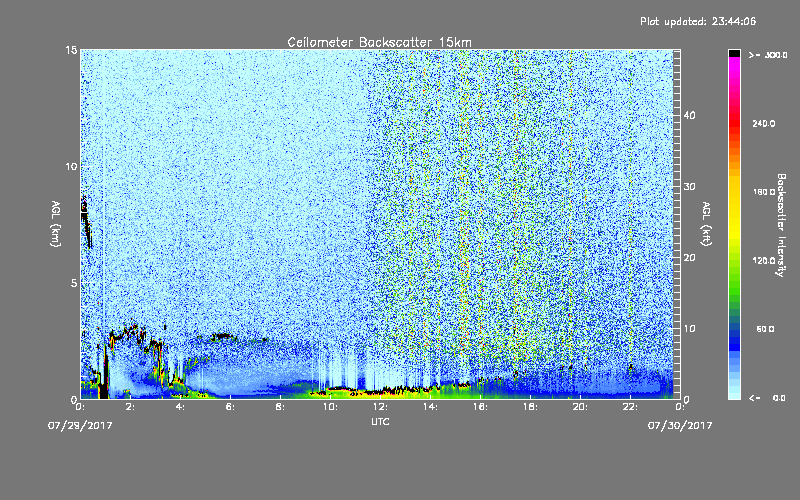Click the UTC axis label
This screenshot has height=500, width=800.
(380, 421)
